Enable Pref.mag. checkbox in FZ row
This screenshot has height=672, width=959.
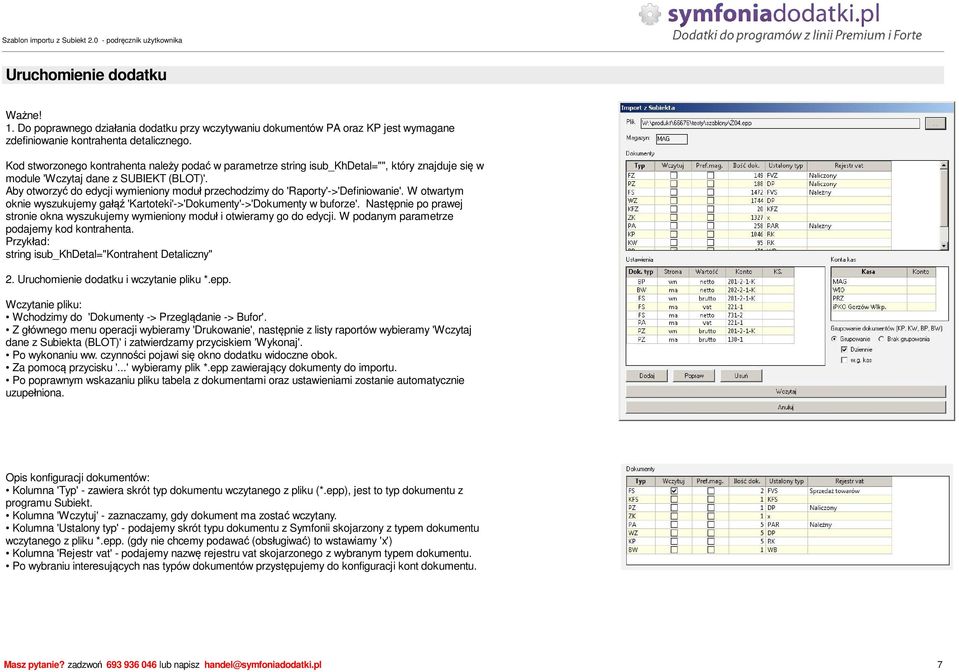point(710,175)
